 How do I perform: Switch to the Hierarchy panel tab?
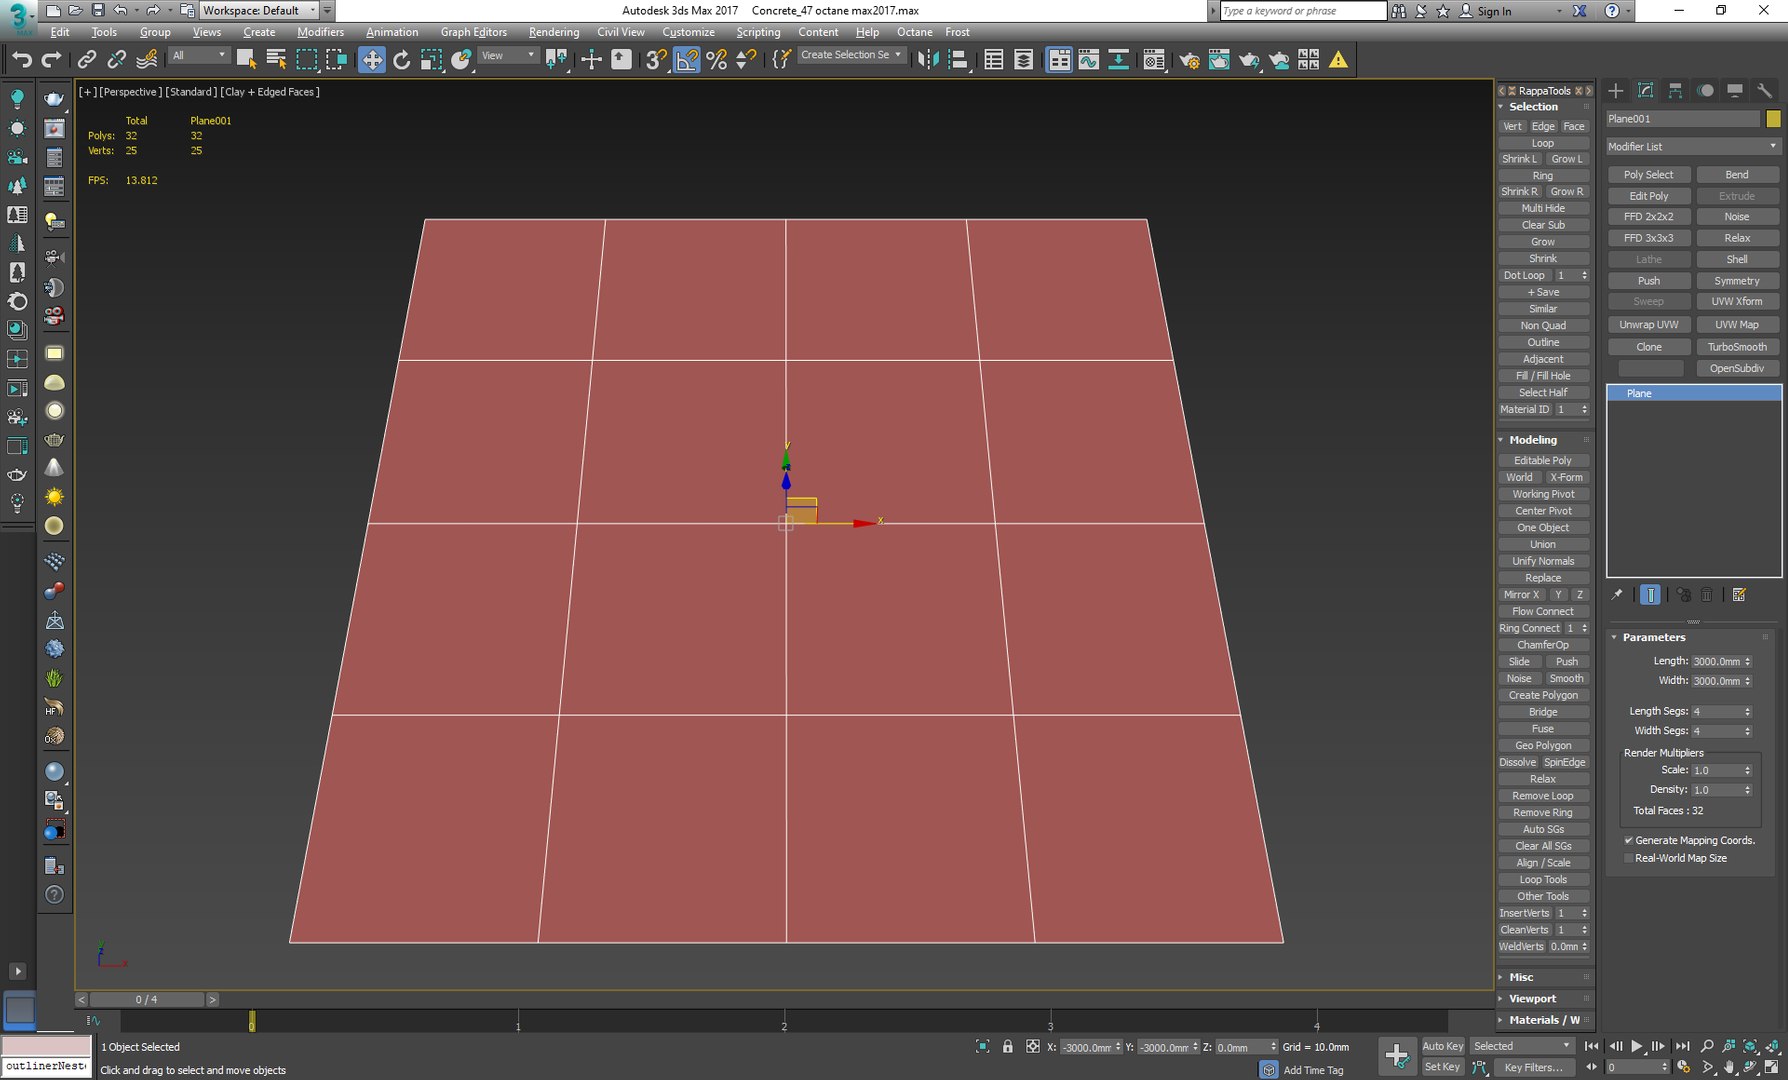pyautogui.click(x=1675, y=90)
